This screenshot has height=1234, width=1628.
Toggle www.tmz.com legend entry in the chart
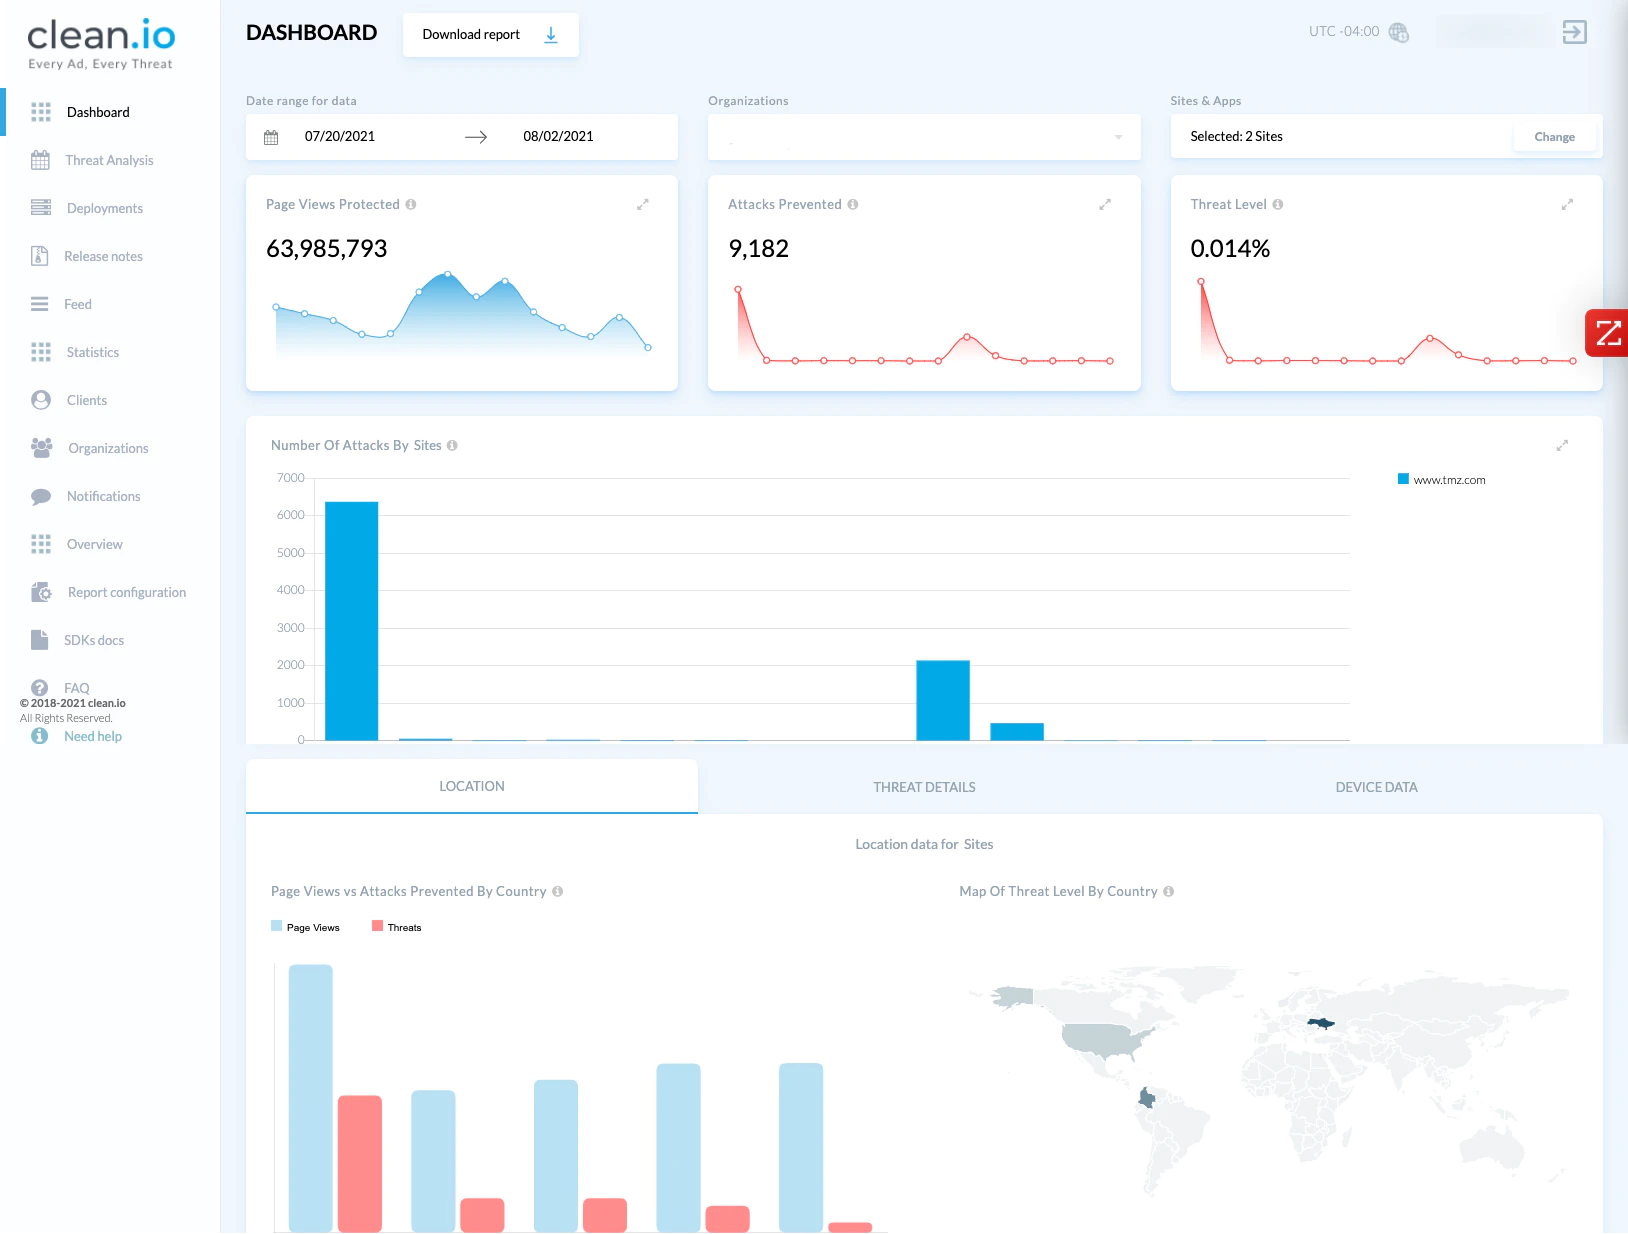(x=1441, y=480)
